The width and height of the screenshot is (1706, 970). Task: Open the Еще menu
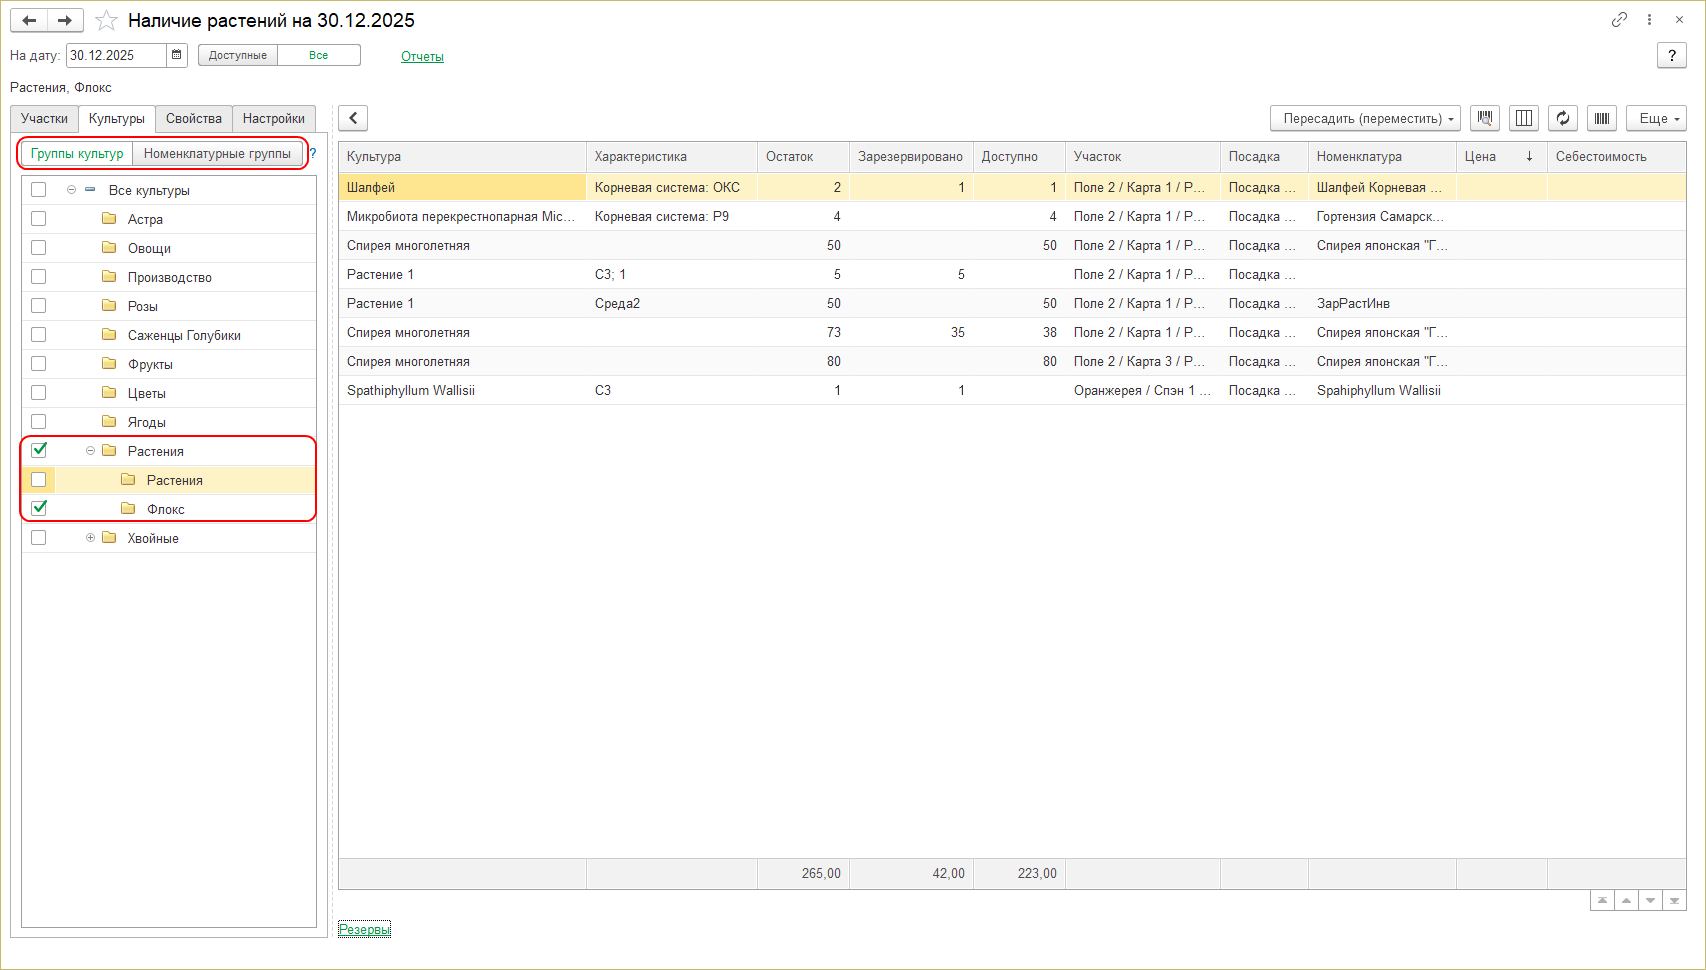[1656, 118]
